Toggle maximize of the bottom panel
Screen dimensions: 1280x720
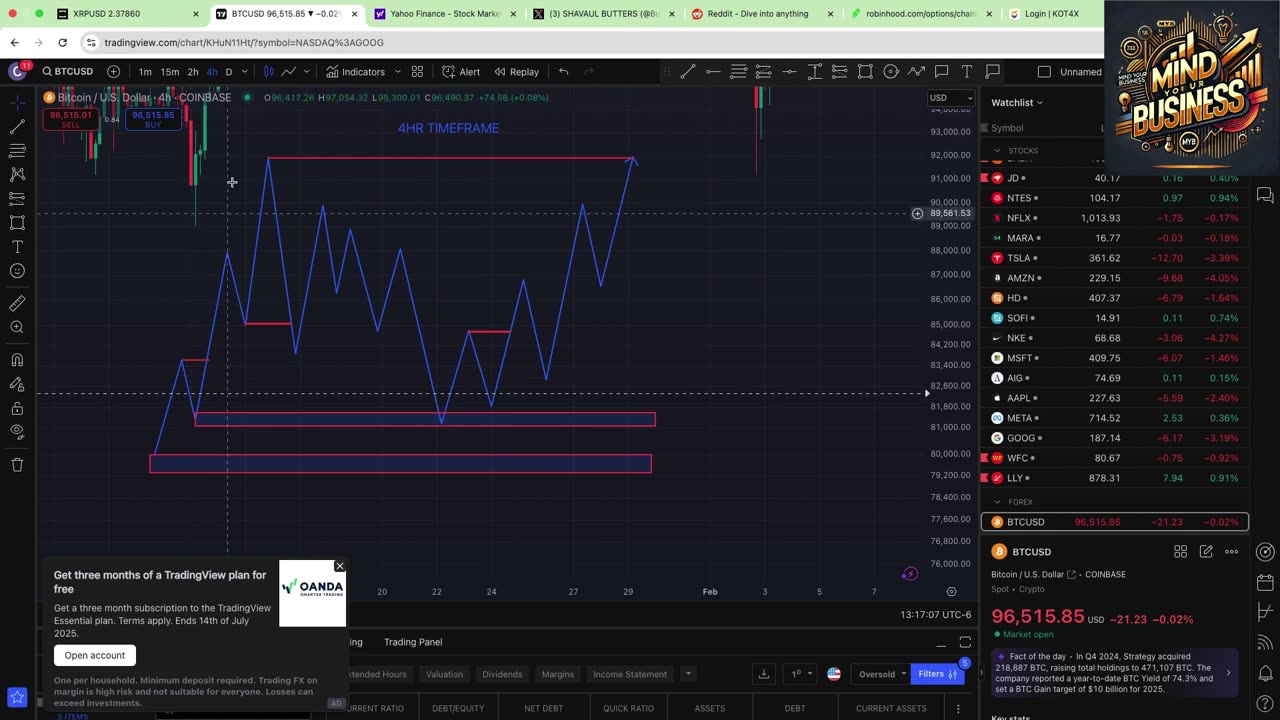[965, 642]
